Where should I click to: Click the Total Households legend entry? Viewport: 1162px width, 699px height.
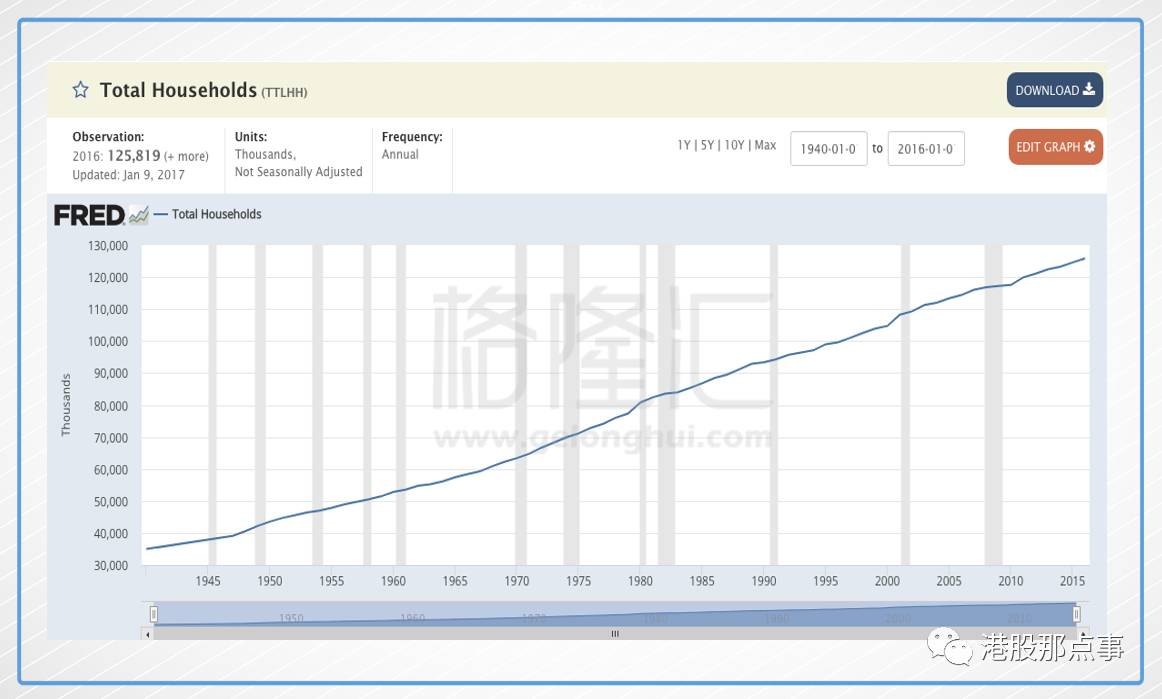pos(208,214)
